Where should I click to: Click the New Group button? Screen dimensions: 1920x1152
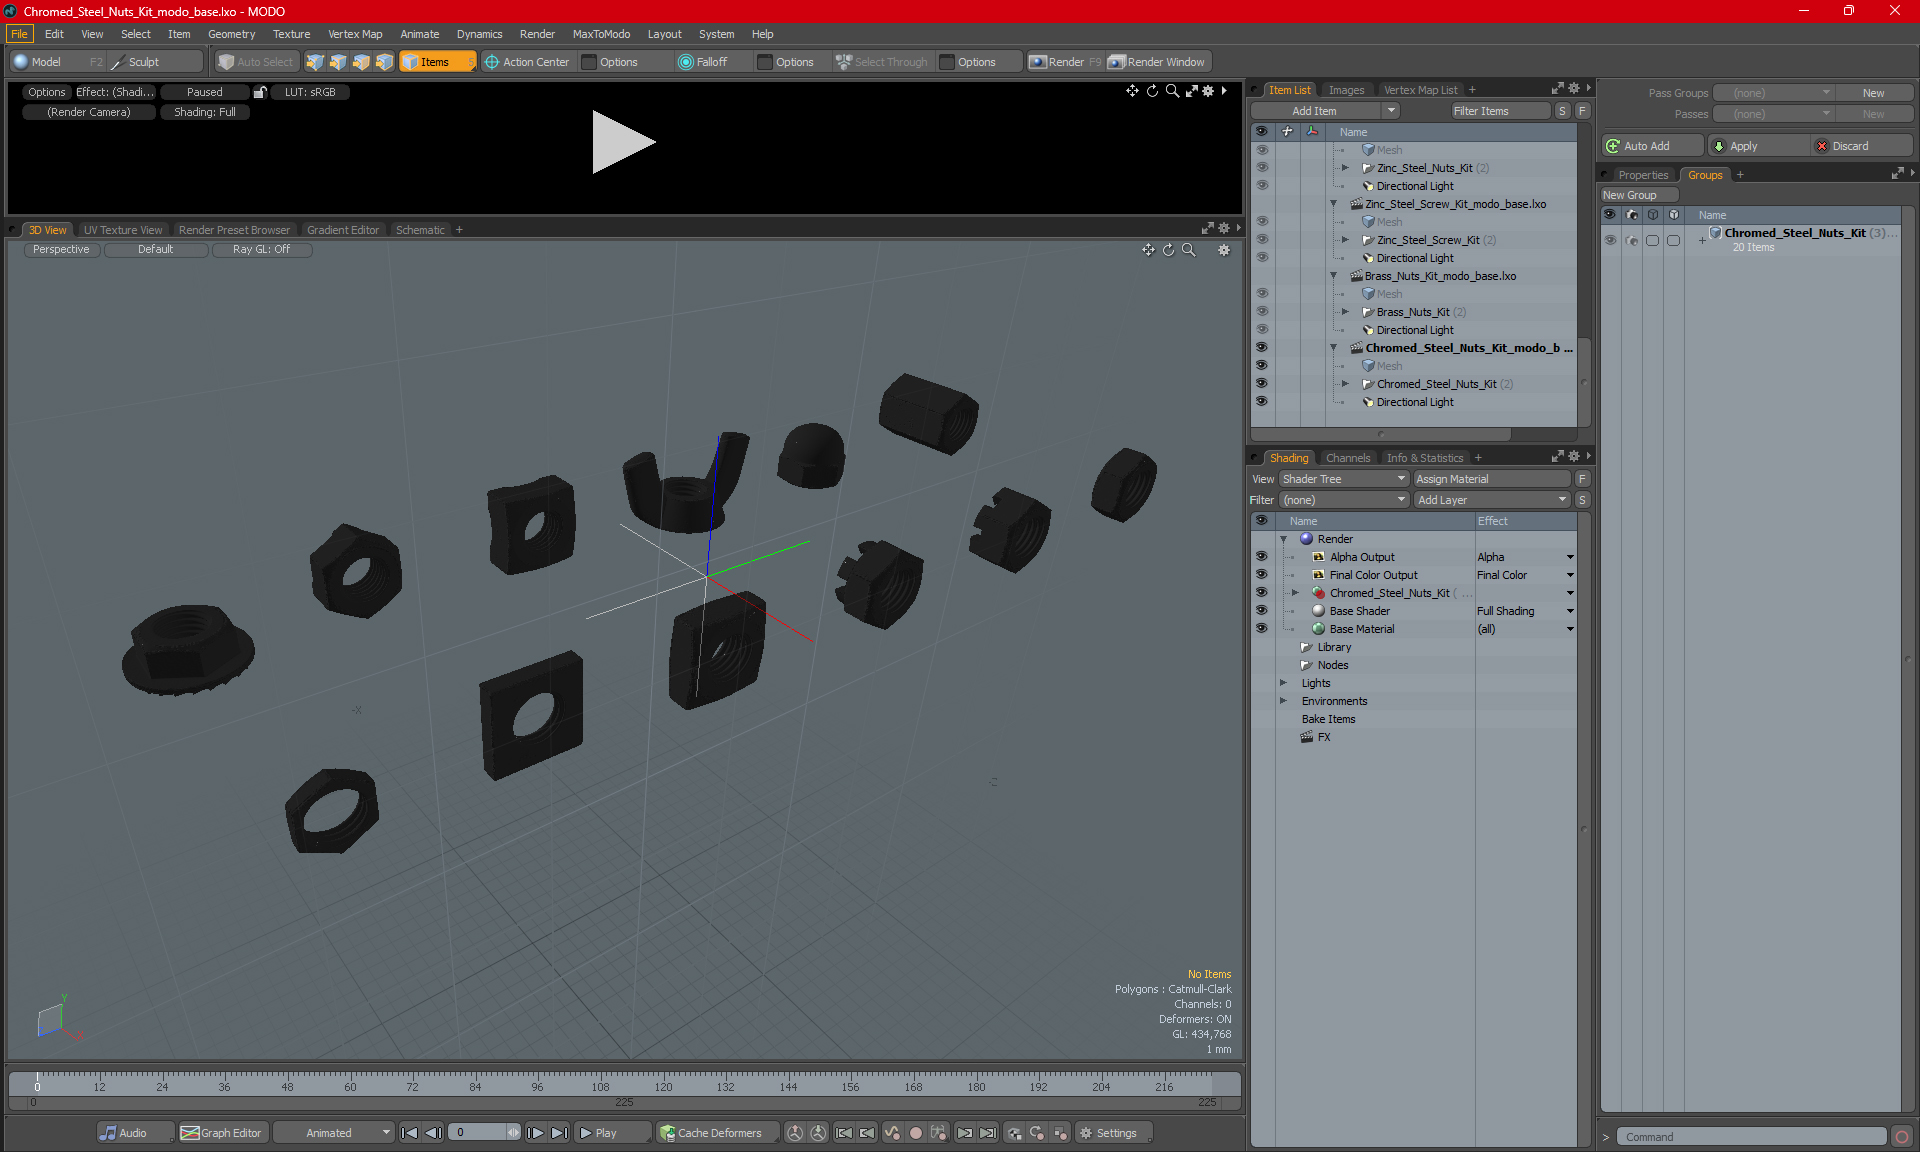(1638, 195)
